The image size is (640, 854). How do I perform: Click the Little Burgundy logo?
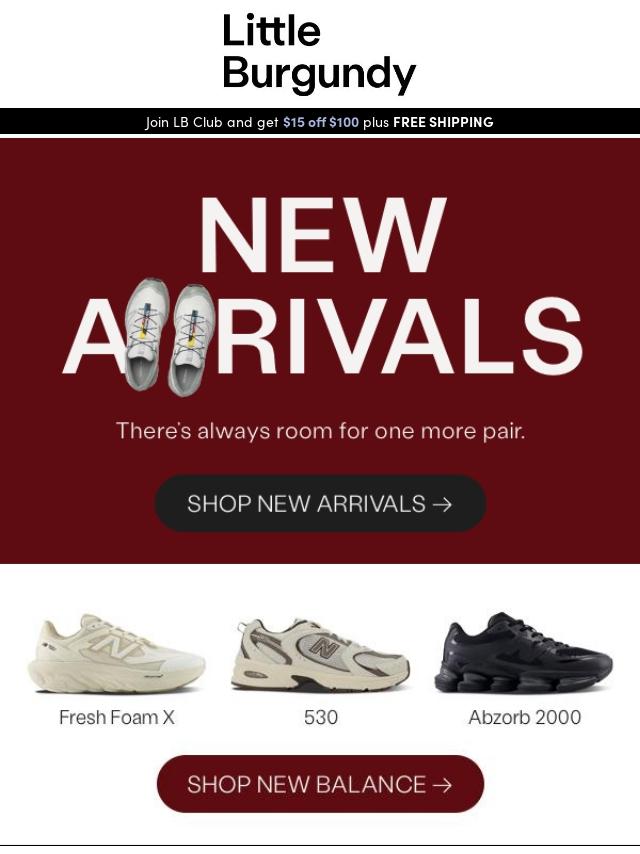click(319, 52)
